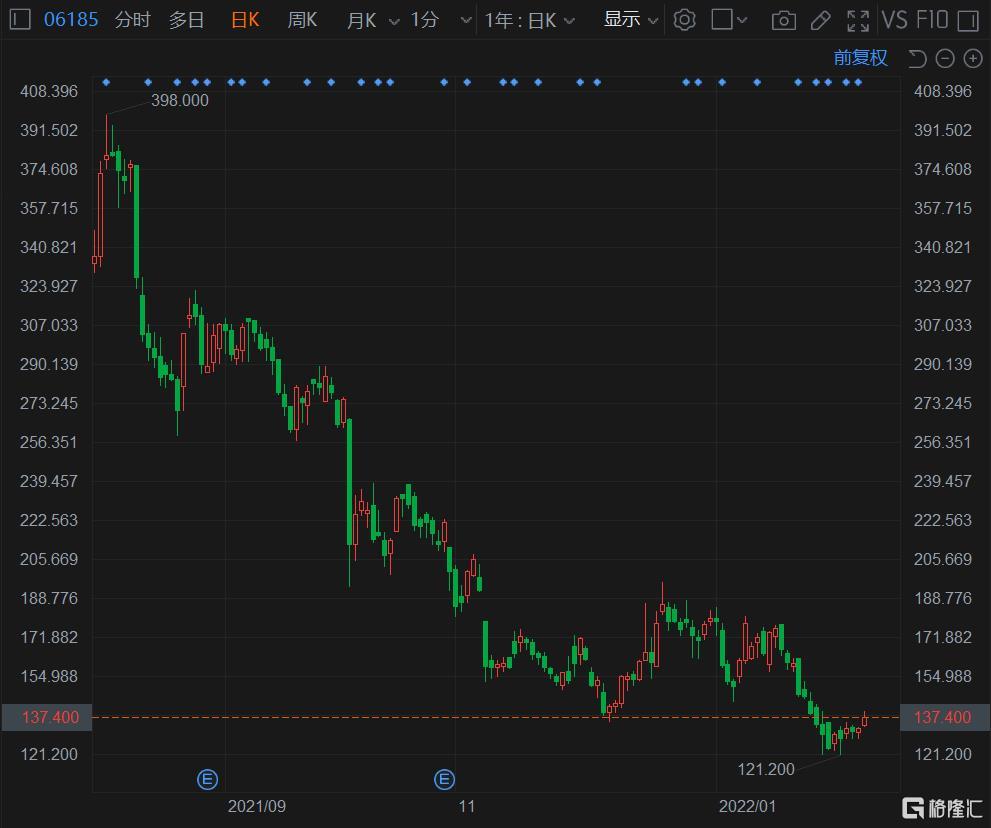
Task: Click the 前复权 adjustment link
Action: (x=860, y=58)
